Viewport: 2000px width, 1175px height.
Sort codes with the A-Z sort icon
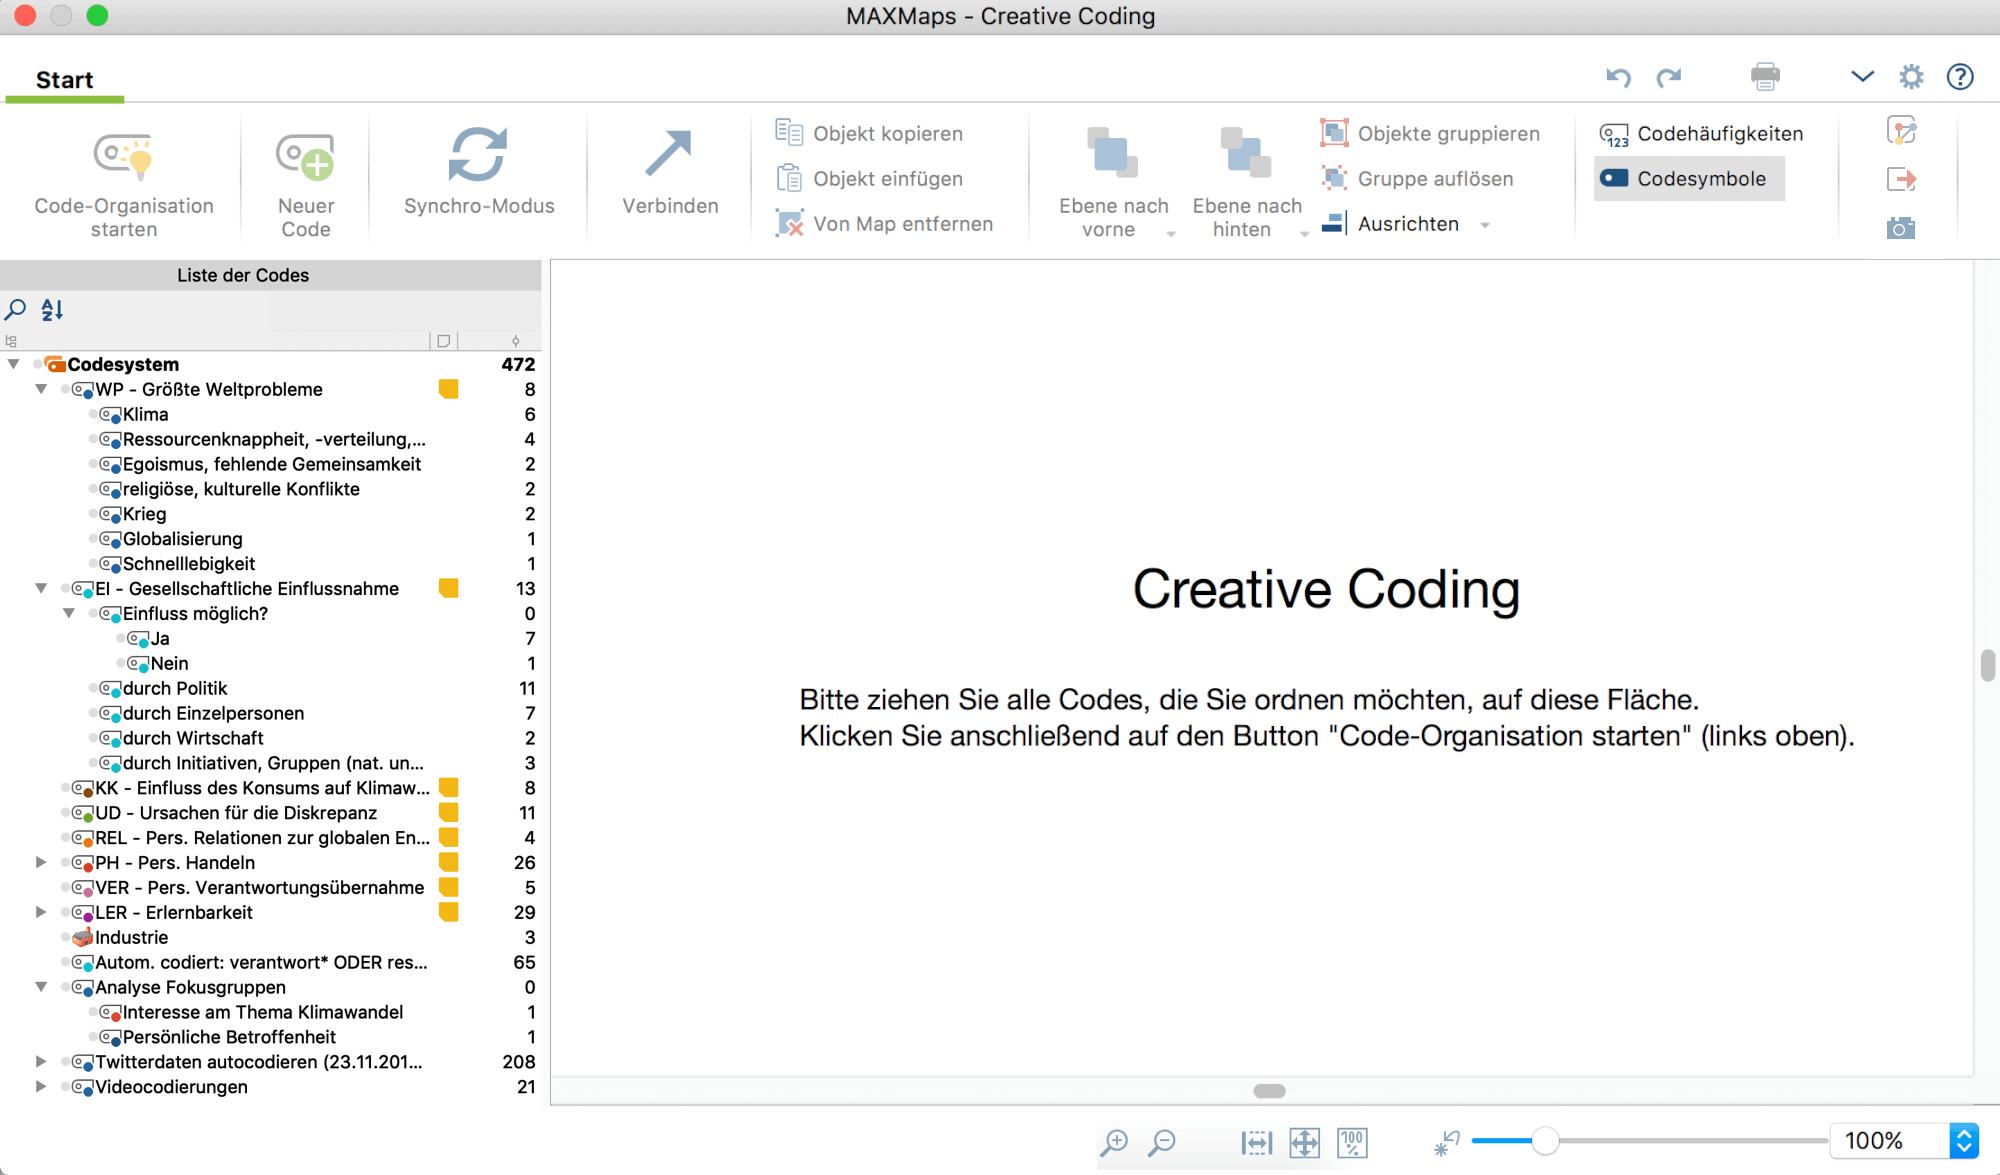click(x=52, y=310)
